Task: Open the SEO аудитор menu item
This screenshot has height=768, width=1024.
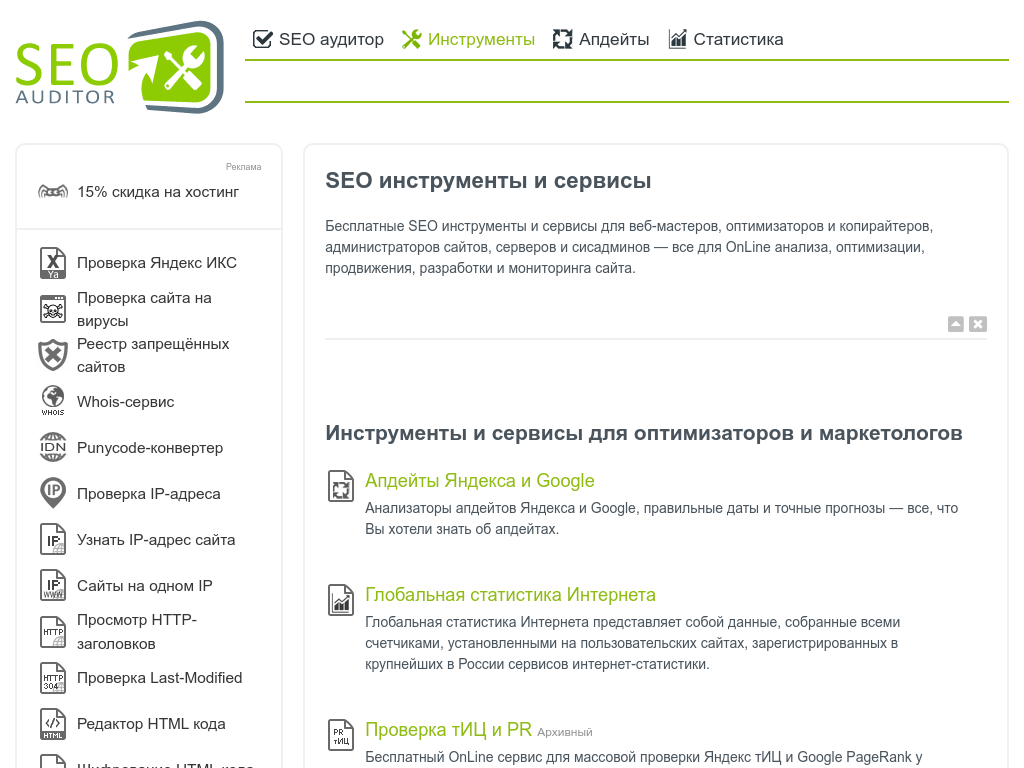Action: pos(318,39)
